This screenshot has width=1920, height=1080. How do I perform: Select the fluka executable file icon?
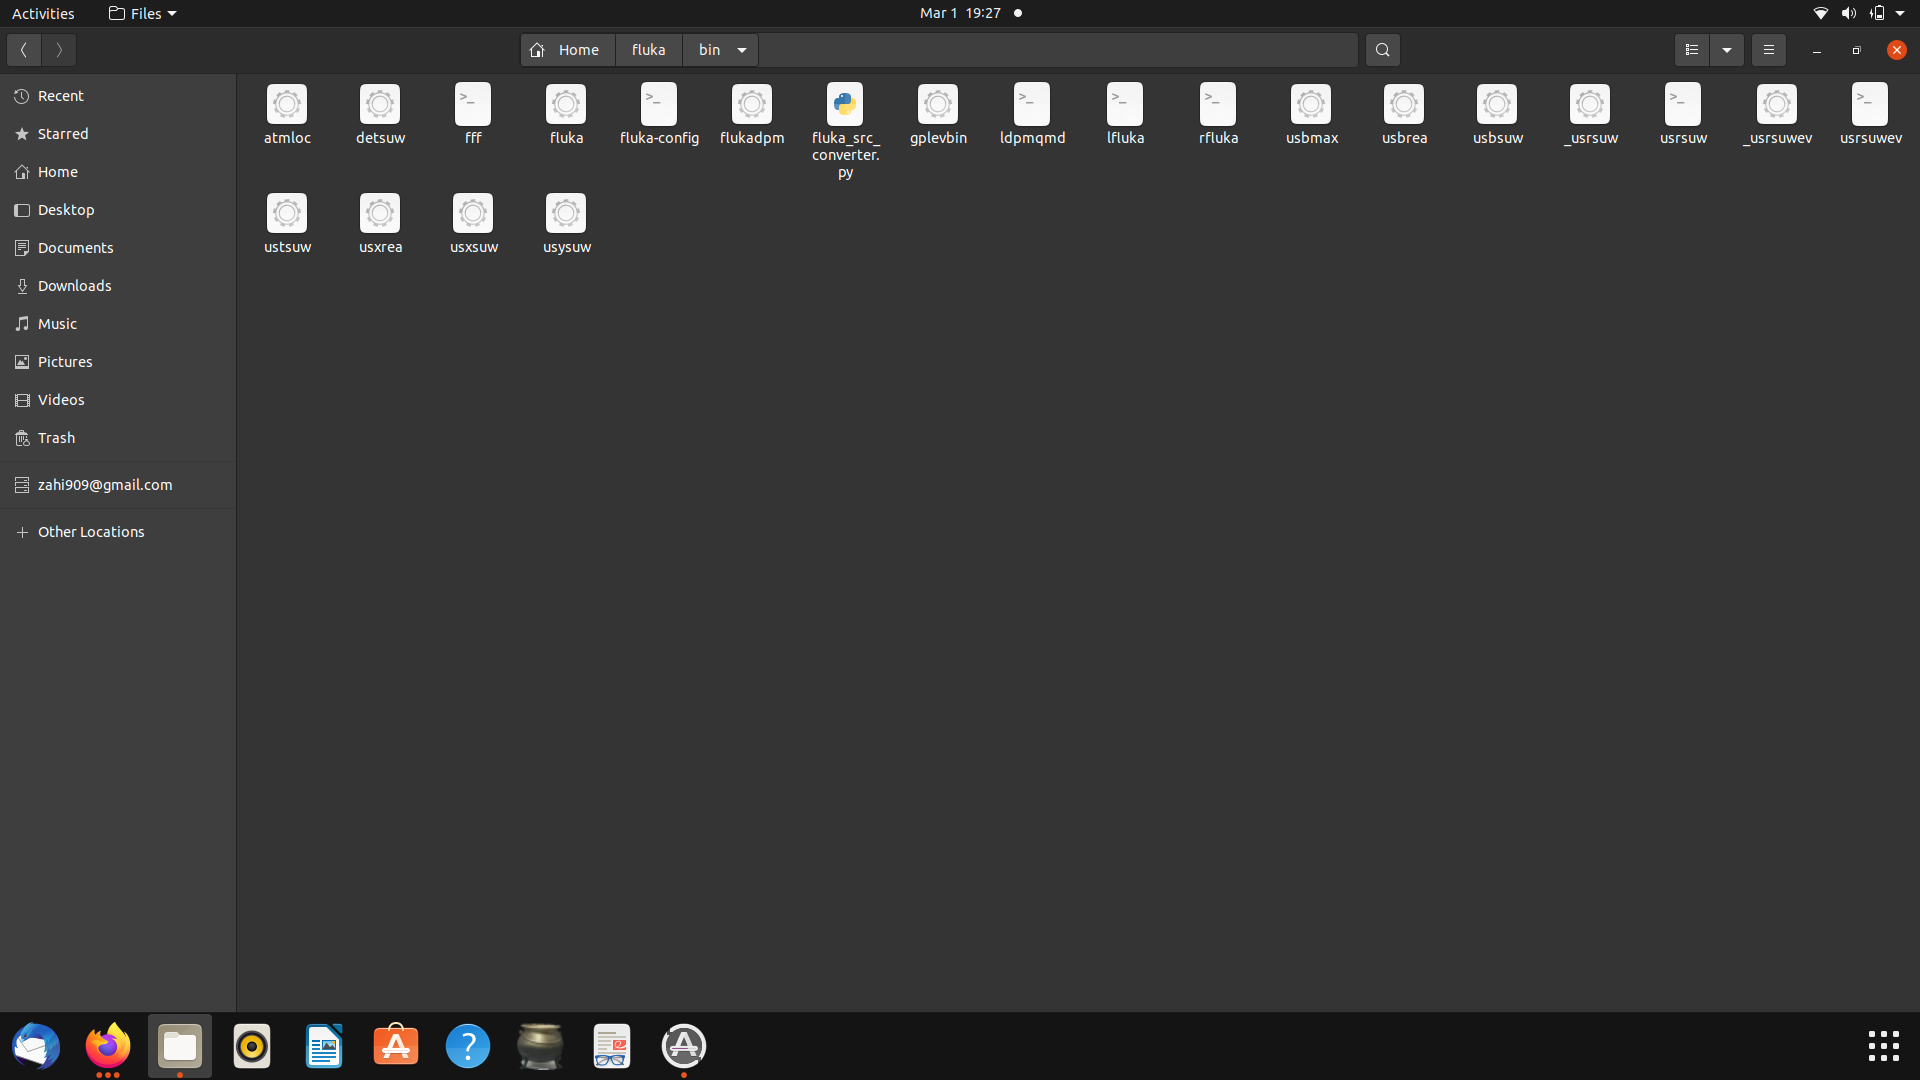(566, 104)
